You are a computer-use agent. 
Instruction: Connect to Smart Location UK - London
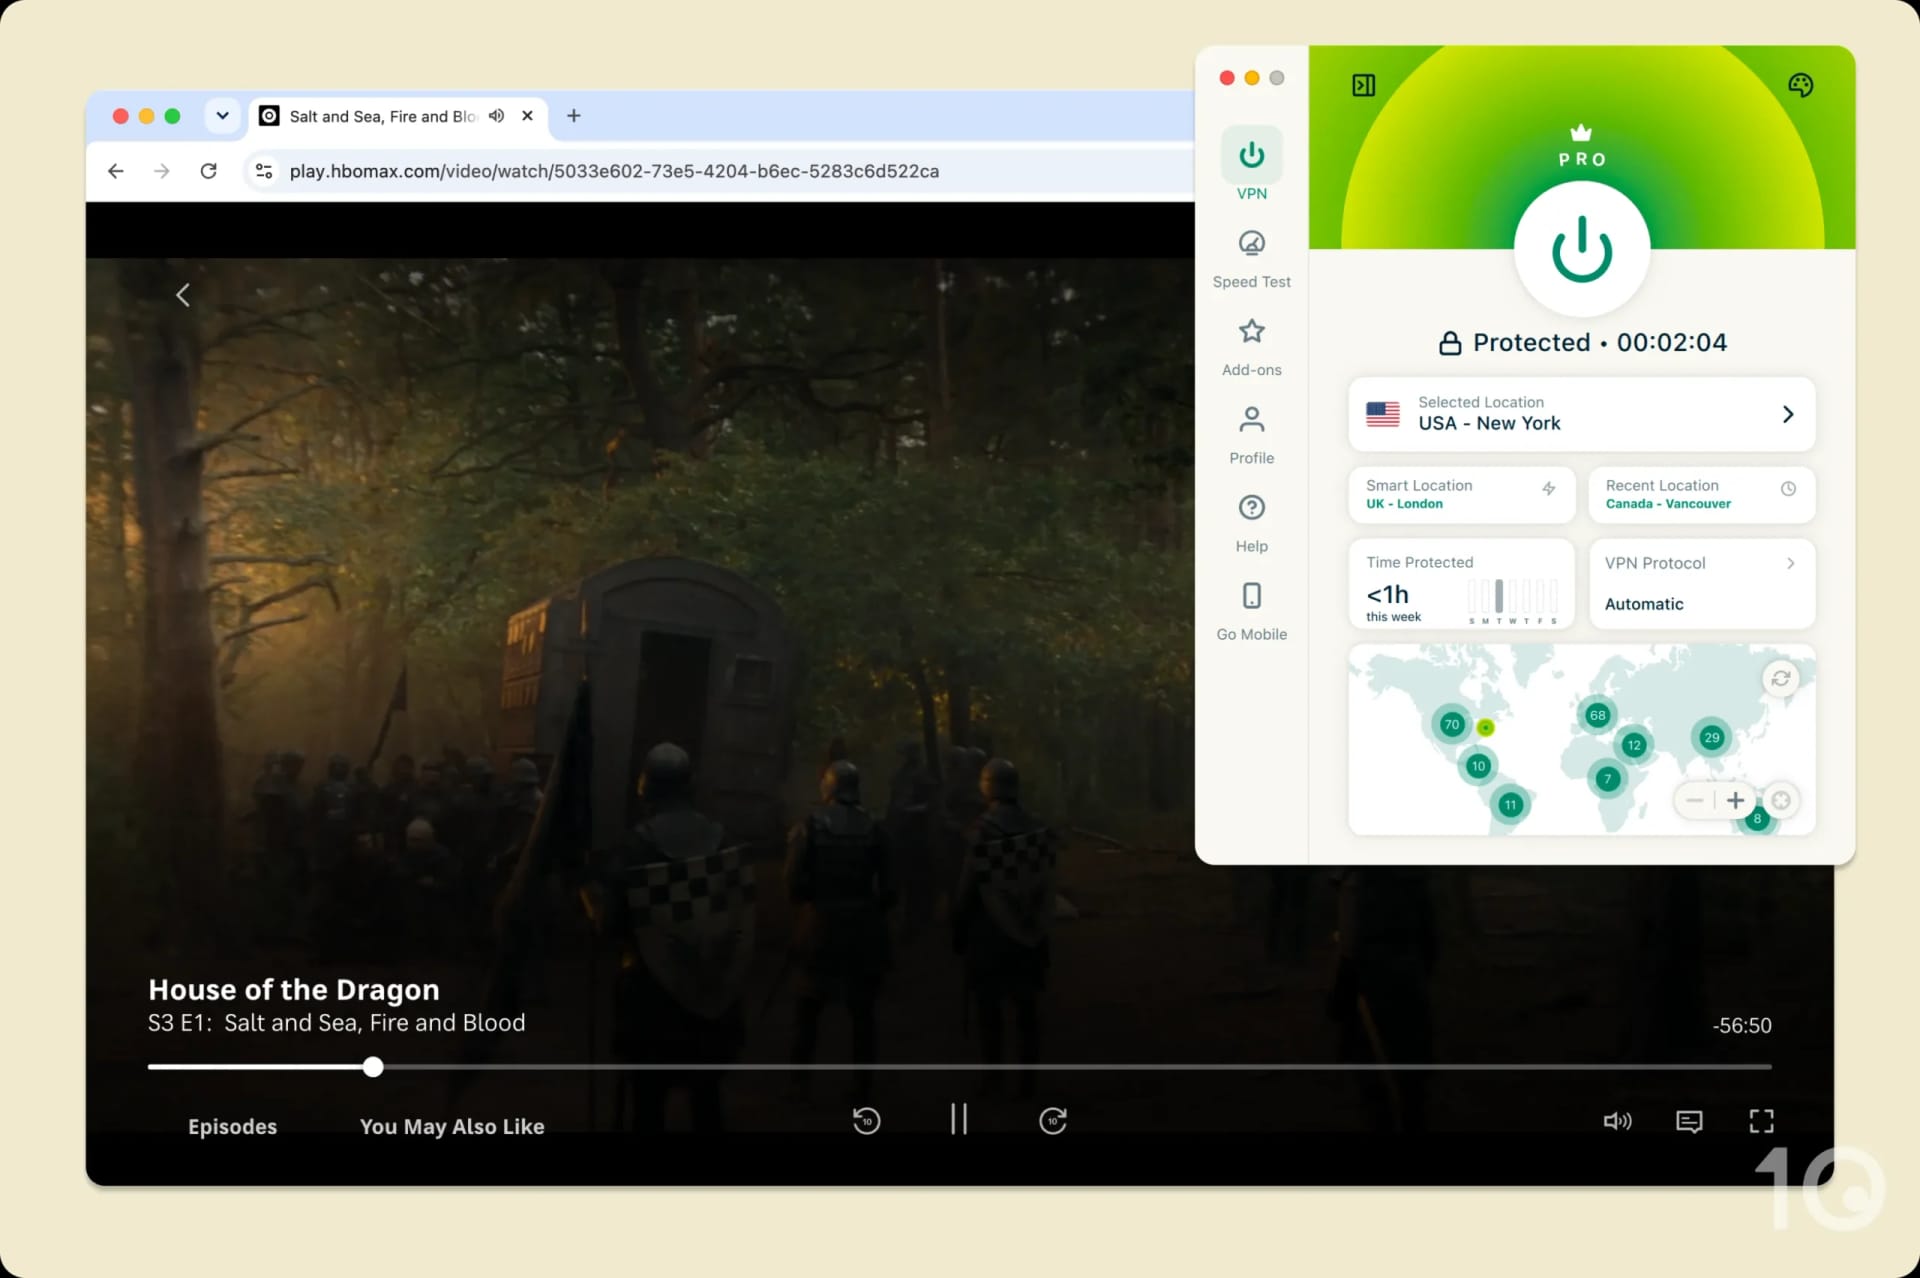pos(1461,494)
